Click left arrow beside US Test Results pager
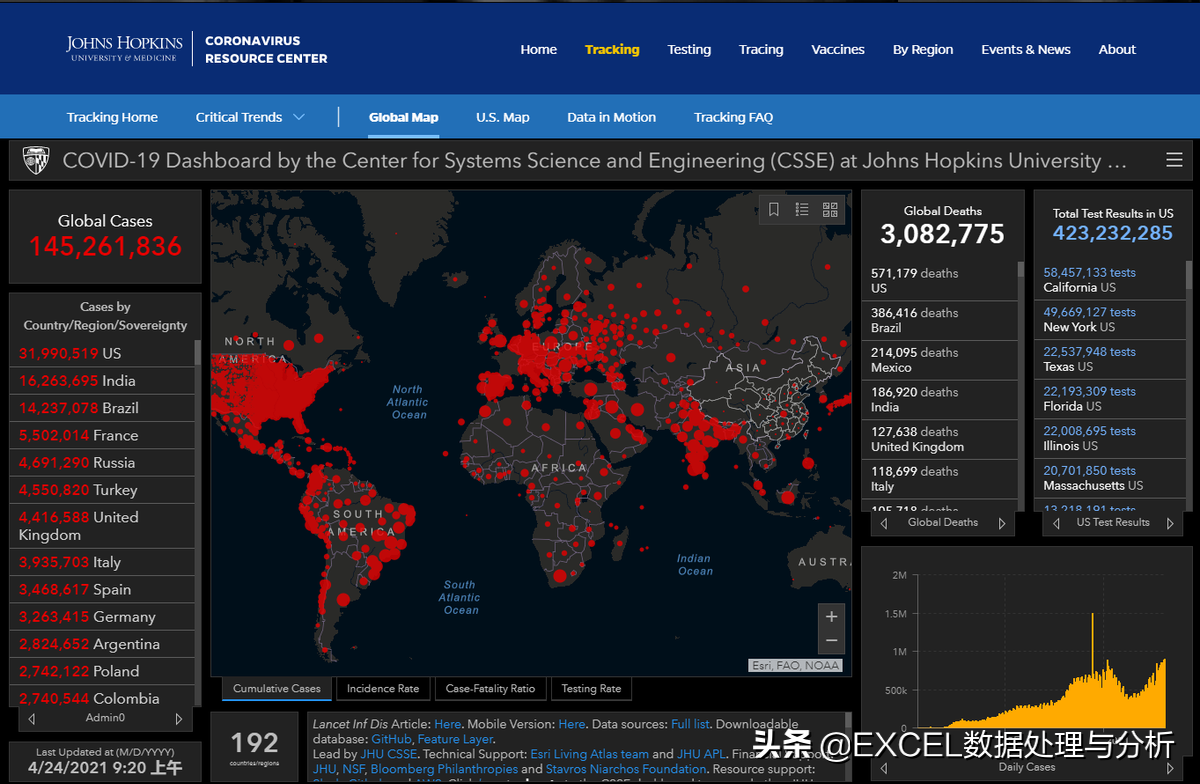The height and width of the screenshot is (784, 1200). click(1055, 523)
